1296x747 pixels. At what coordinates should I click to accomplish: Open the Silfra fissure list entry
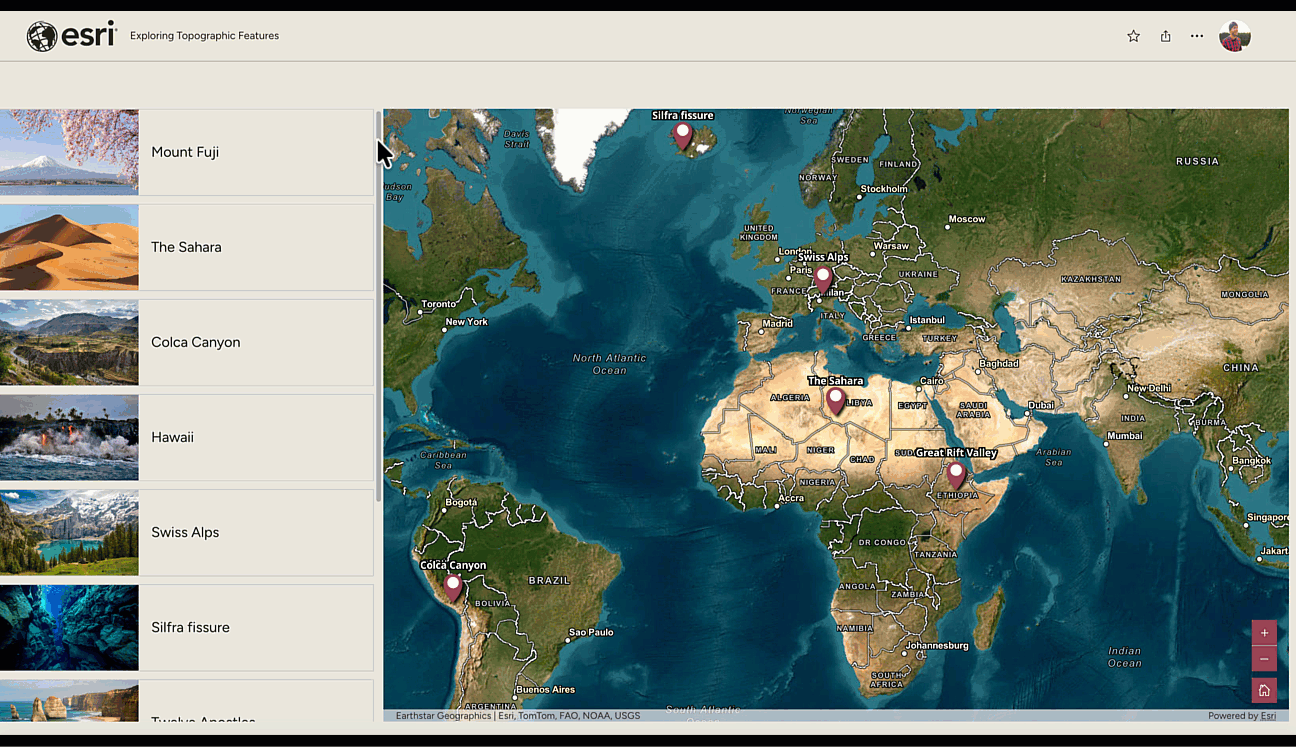pyautogui.click(x=186, y=627)
